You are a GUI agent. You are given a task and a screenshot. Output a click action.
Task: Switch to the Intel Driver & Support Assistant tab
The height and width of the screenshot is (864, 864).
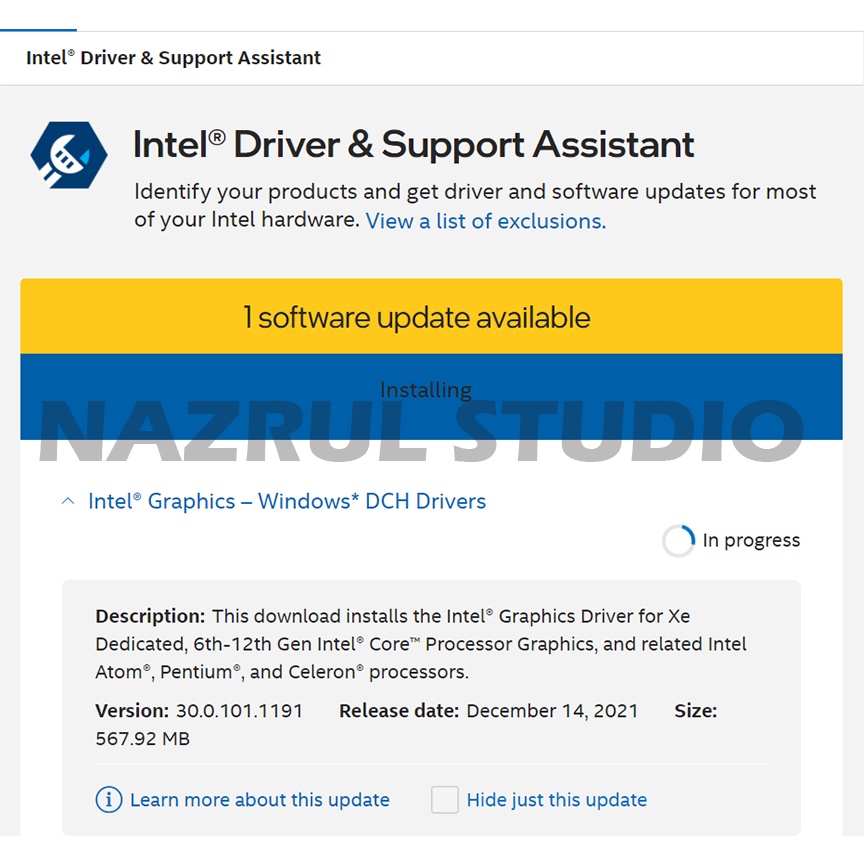170,57
